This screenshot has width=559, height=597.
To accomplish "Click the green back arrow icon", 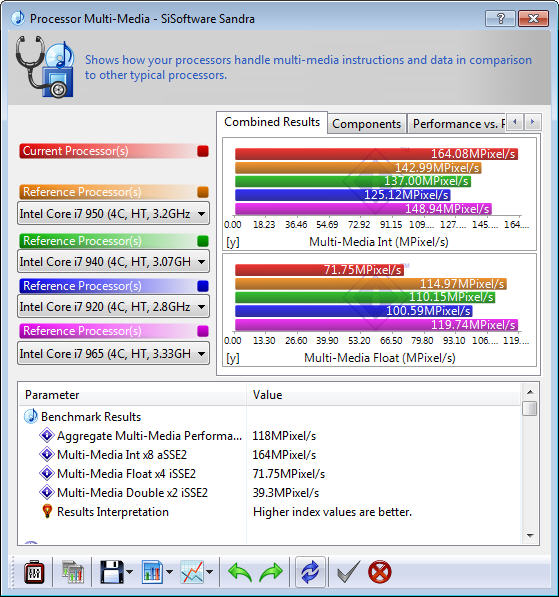I will click(x=240, y=572).
